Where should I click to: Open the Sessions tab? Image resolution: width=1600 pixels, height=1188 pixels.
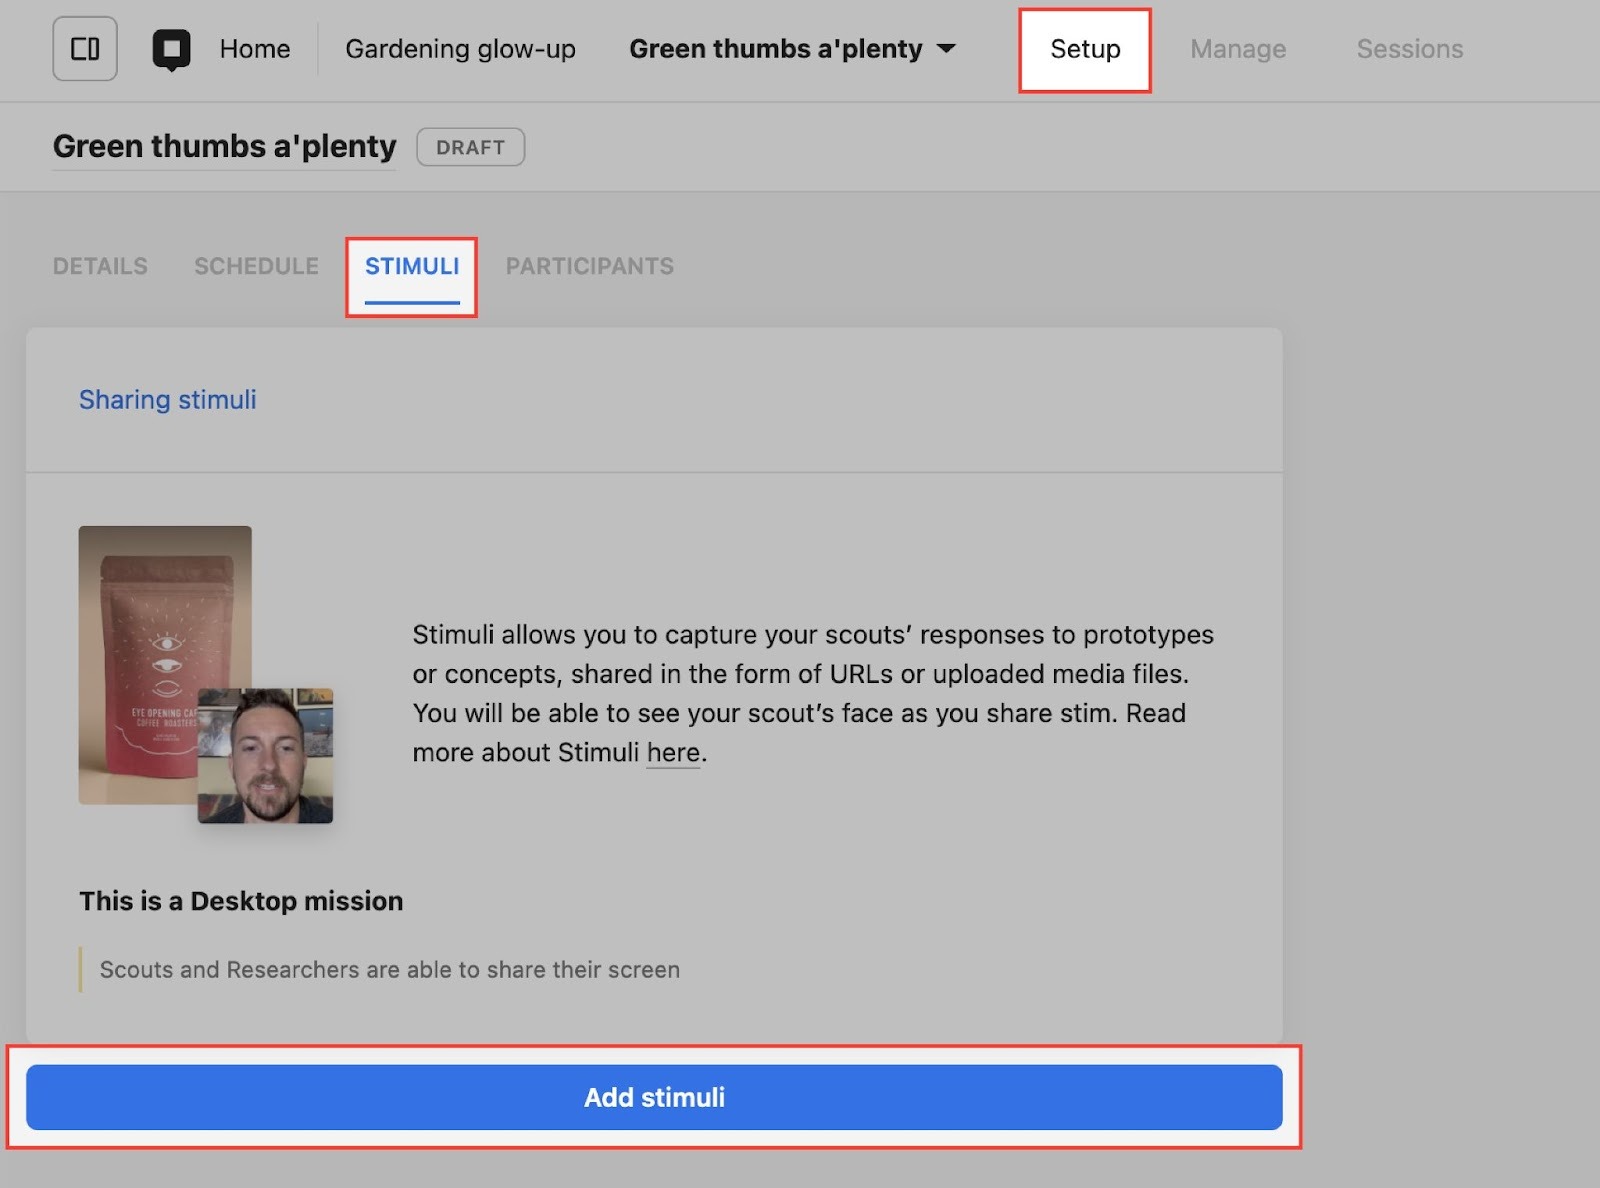[1409, 49]
